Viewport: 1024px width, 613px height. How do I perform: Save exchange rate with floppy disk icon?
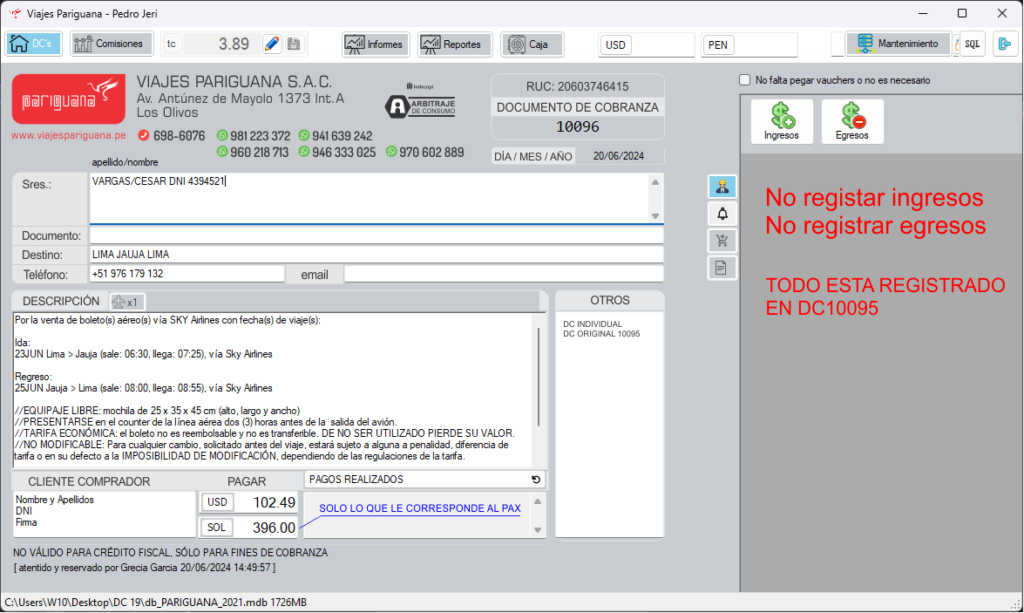[294, 44]
